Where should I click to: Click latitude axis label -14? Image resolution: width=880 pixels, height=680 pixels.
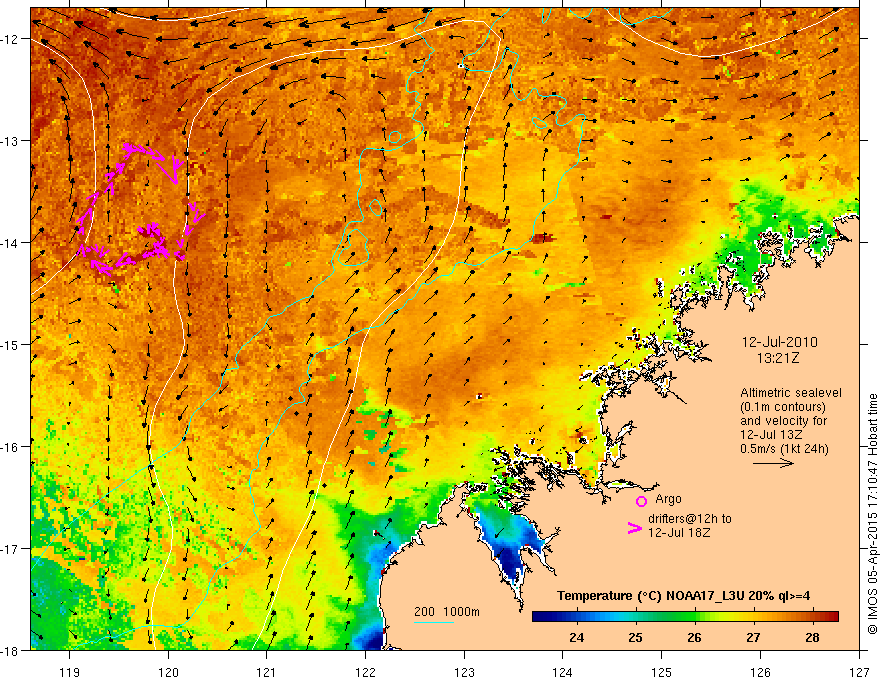point(10,243)
